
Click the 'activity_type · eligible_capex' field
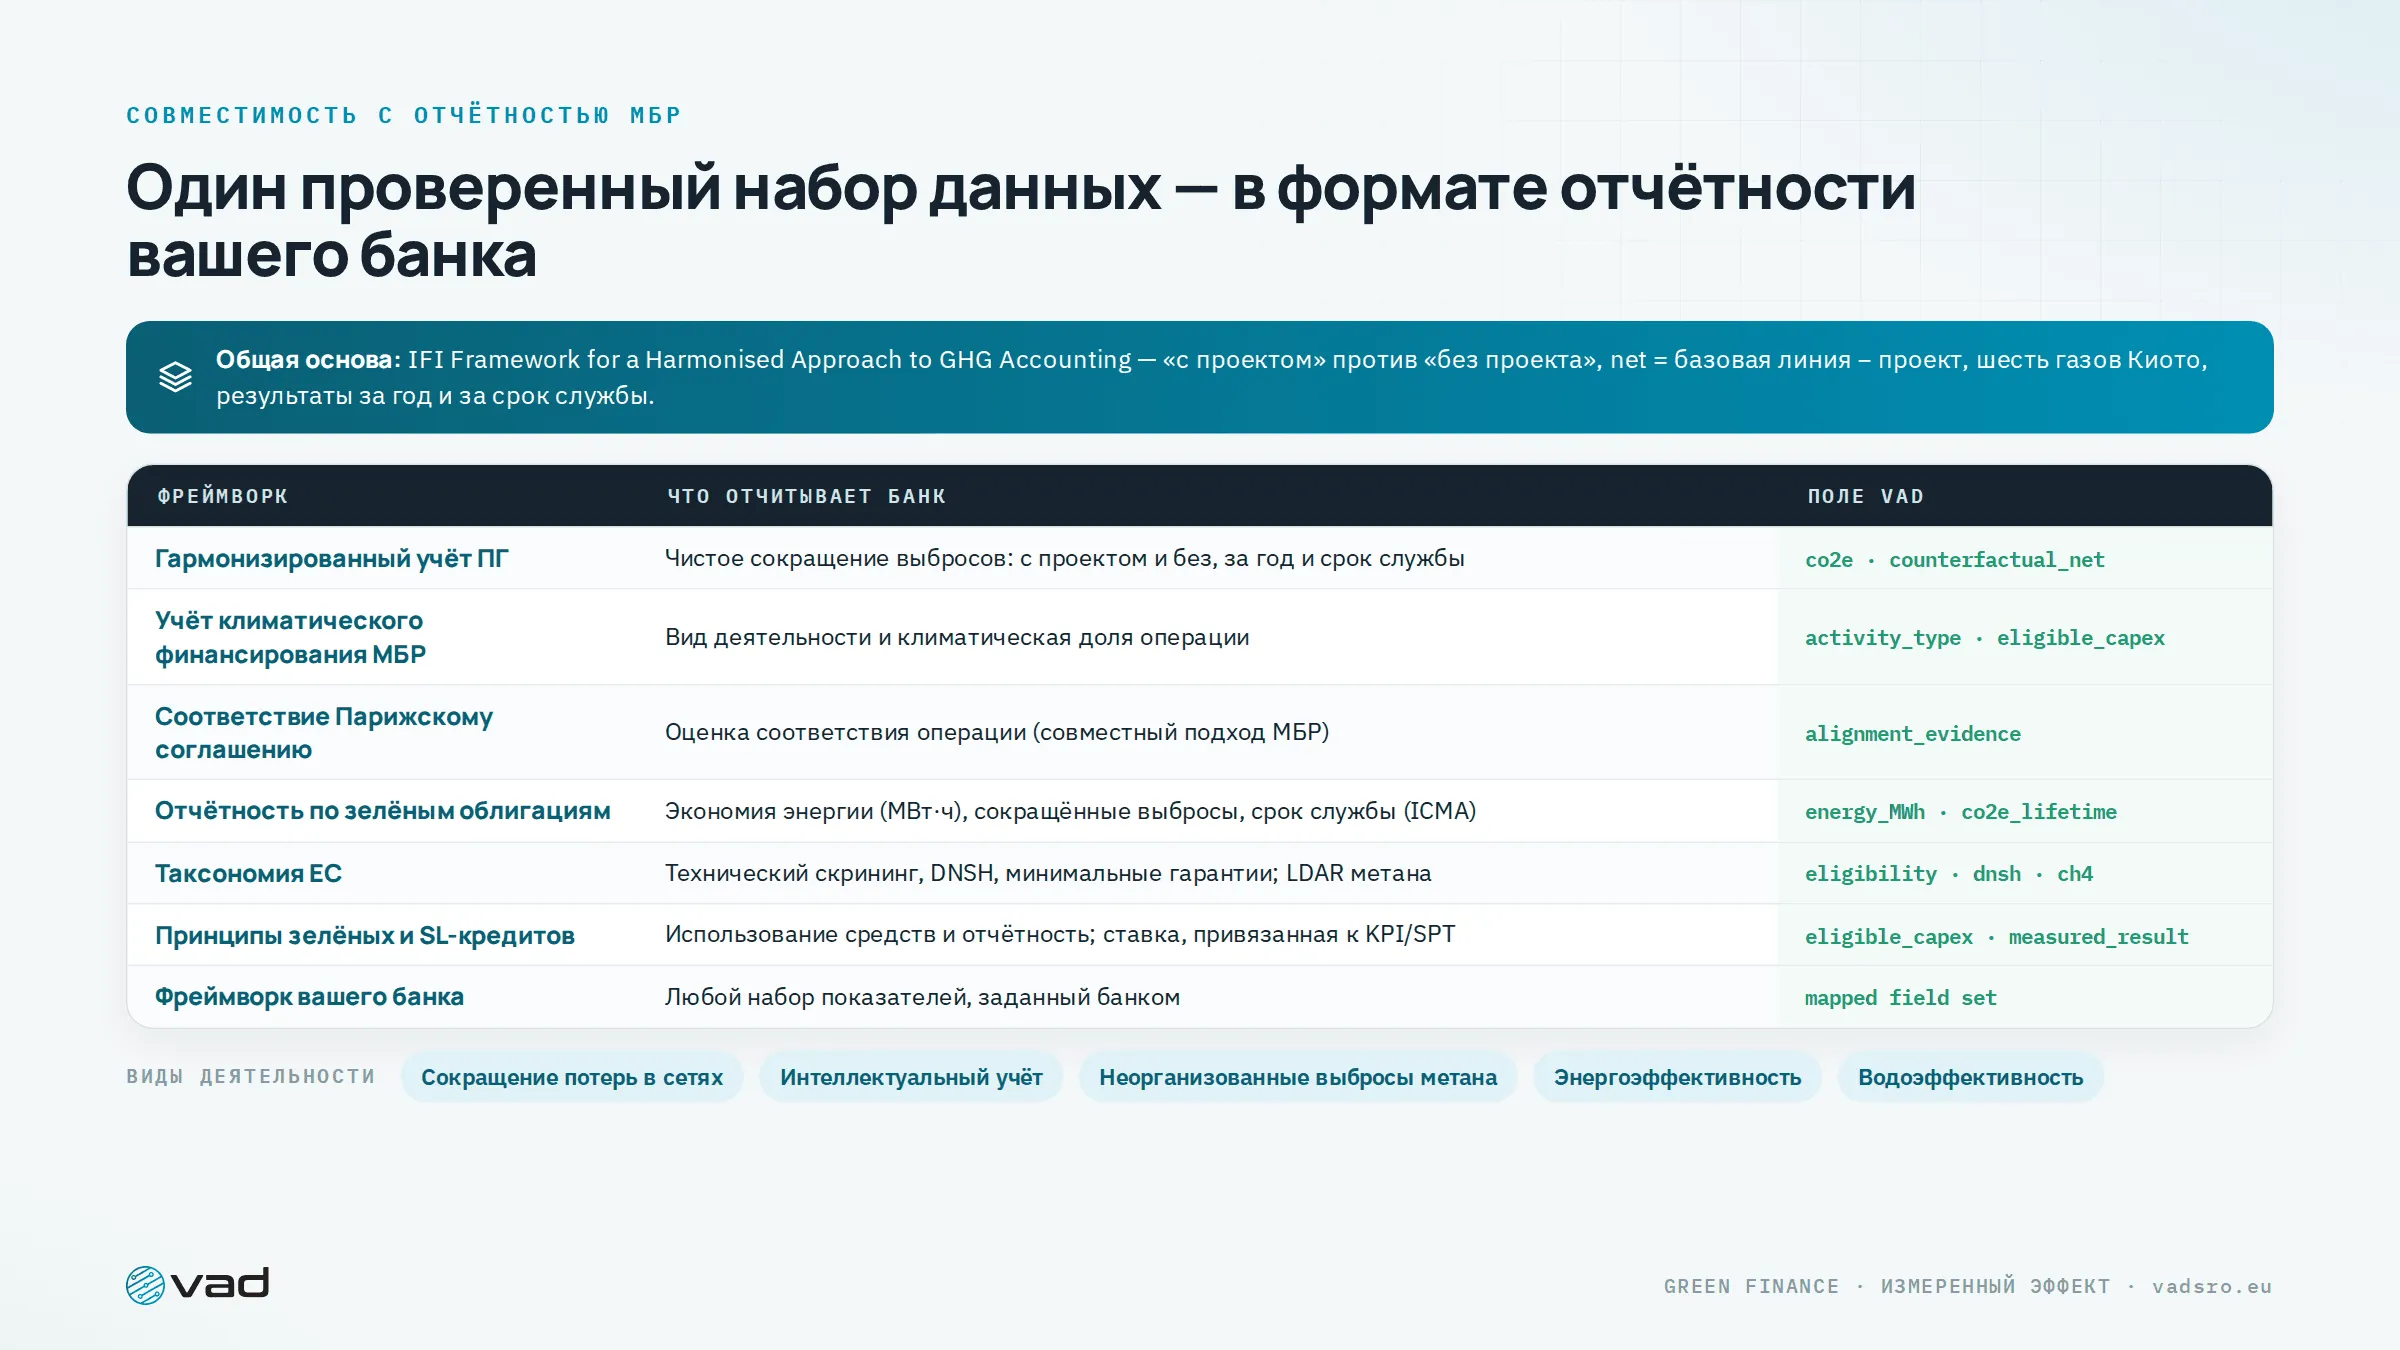click(x=1985, y=638)
